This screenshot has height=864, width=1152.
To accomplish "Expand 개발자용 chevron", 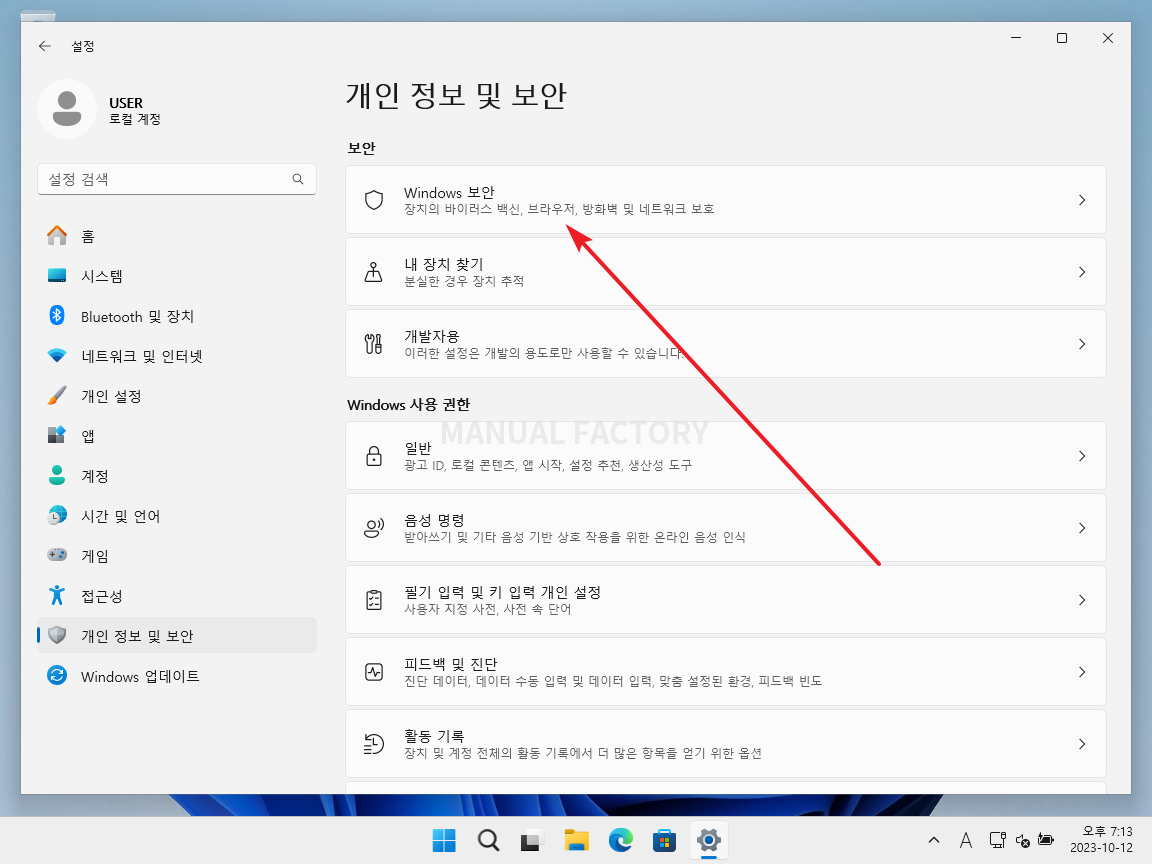I will (x=1081, y=344).
